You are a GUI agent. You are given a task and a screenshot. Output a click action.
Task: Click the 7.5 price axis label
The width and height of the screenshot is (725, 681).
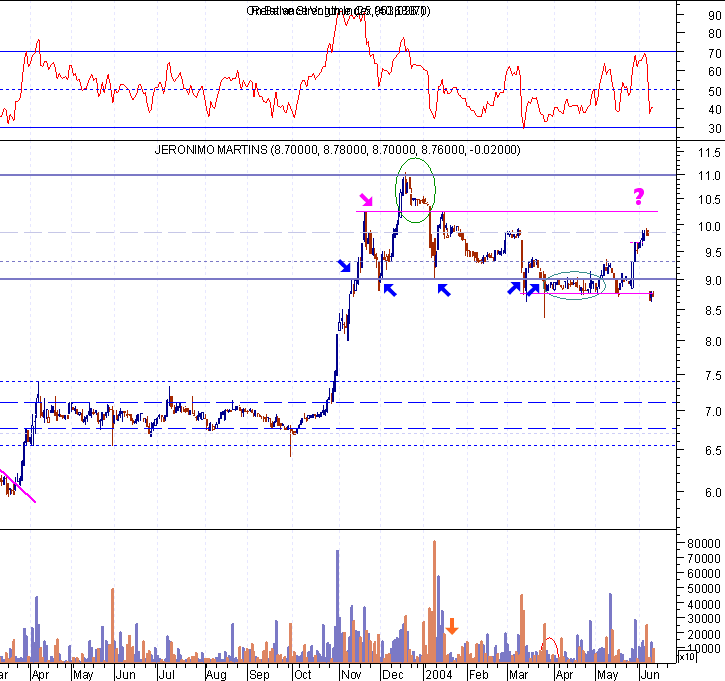tap(713, 375)
